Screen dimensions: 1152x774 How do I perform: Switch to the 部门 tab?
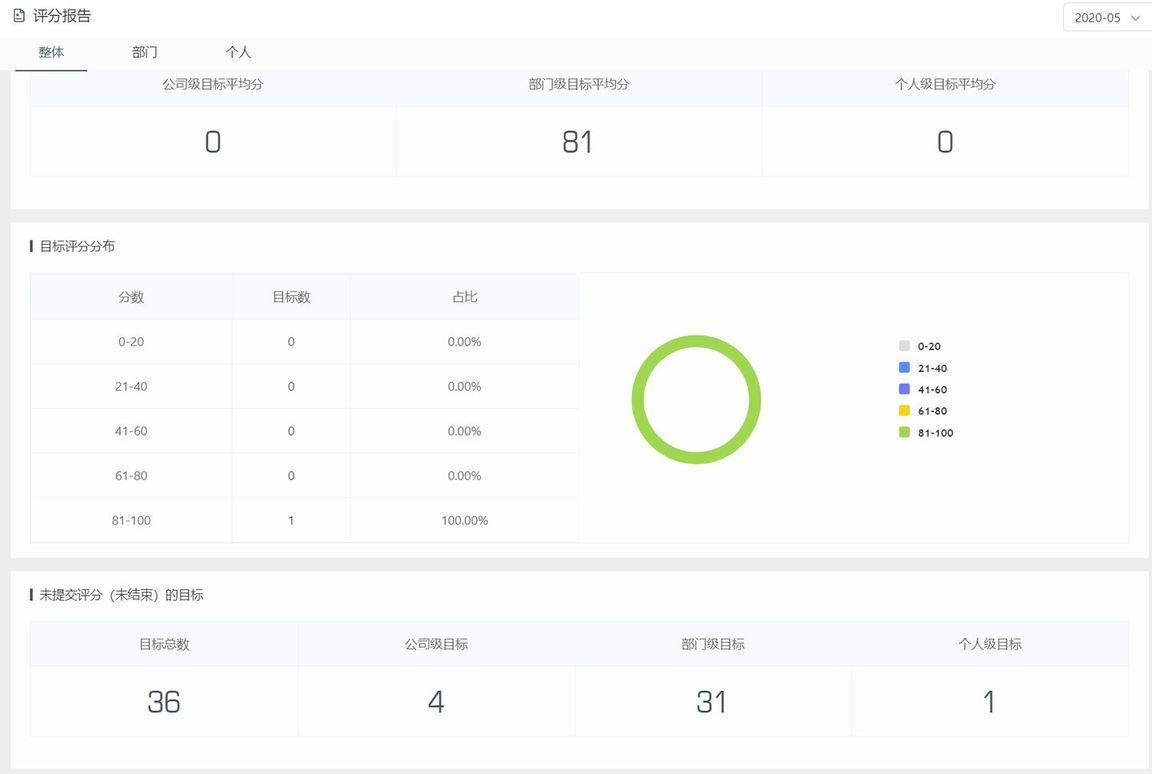(x=145, y=52)
